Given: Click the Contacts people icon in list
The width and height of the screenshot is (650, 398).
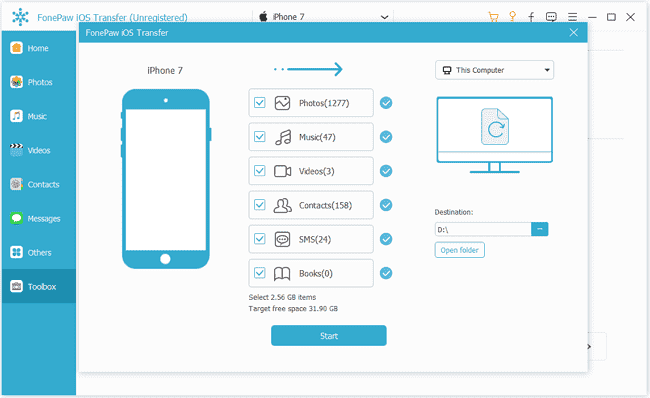Looking at the screenshot, I should 282,205.
